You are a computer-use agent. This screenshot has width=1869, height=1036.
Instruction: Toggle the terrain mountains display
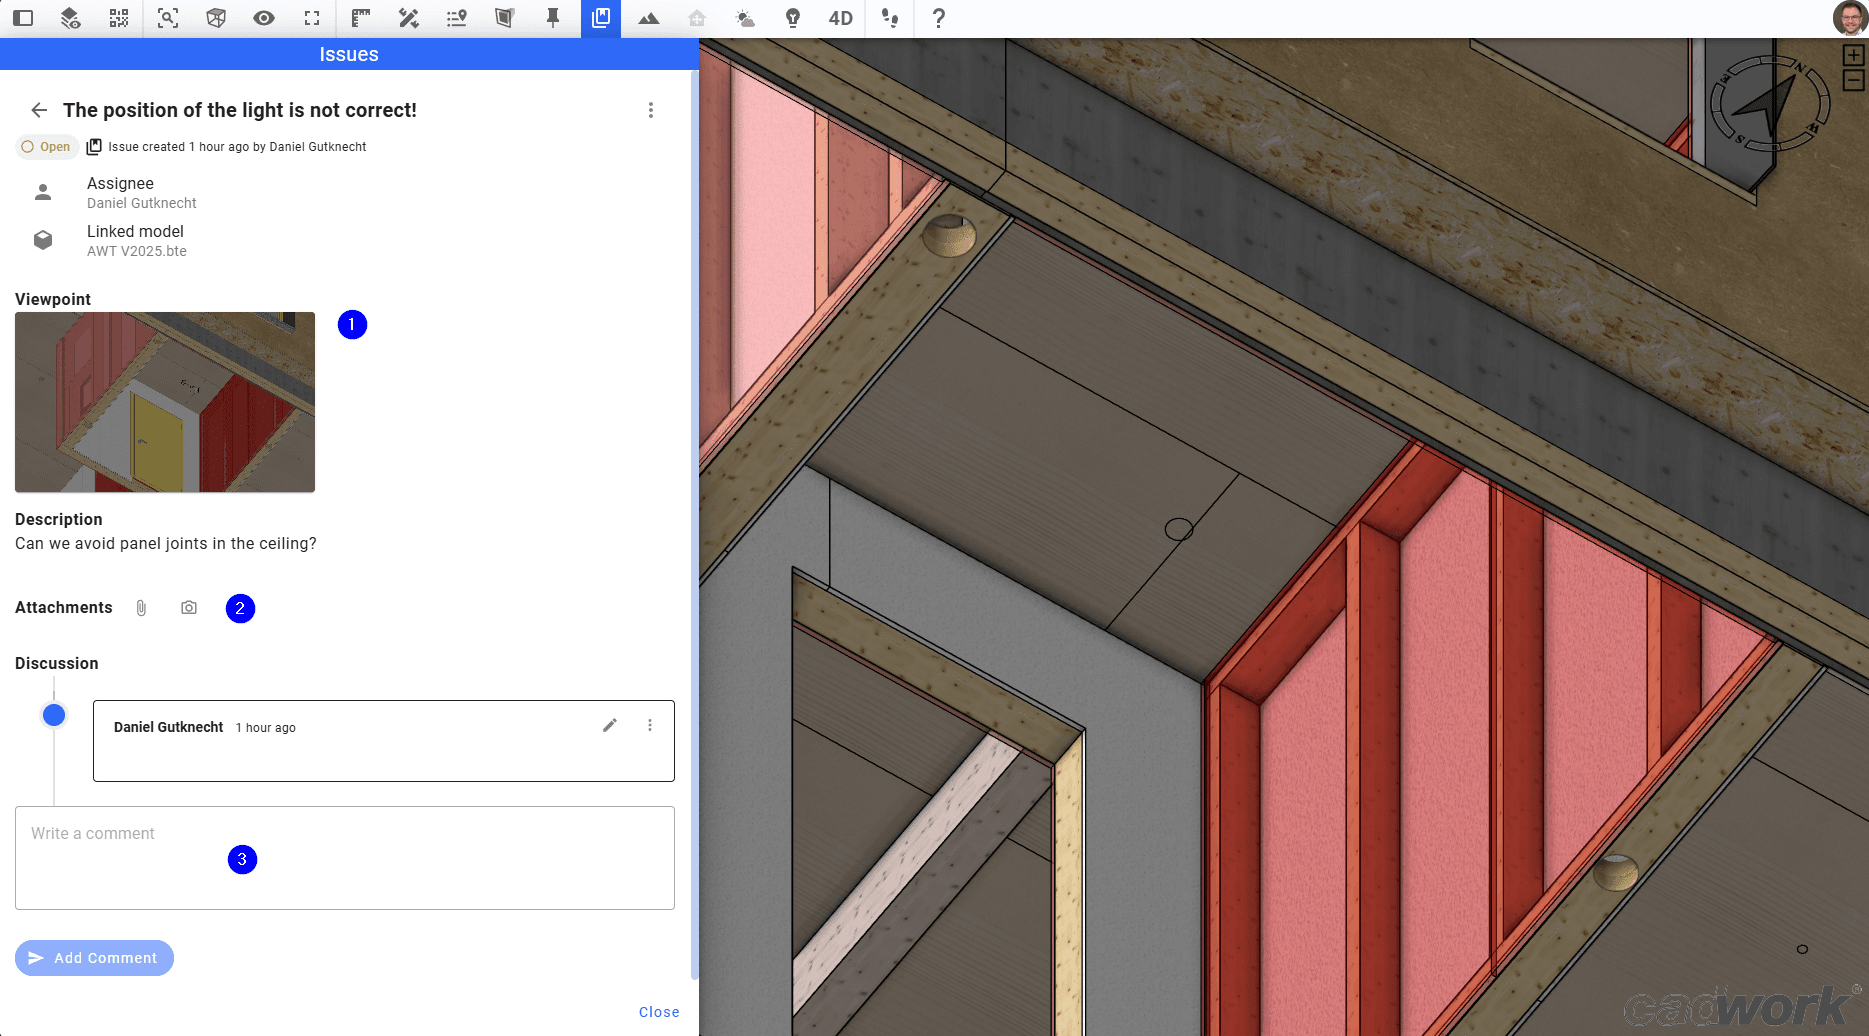click(649, 18)
